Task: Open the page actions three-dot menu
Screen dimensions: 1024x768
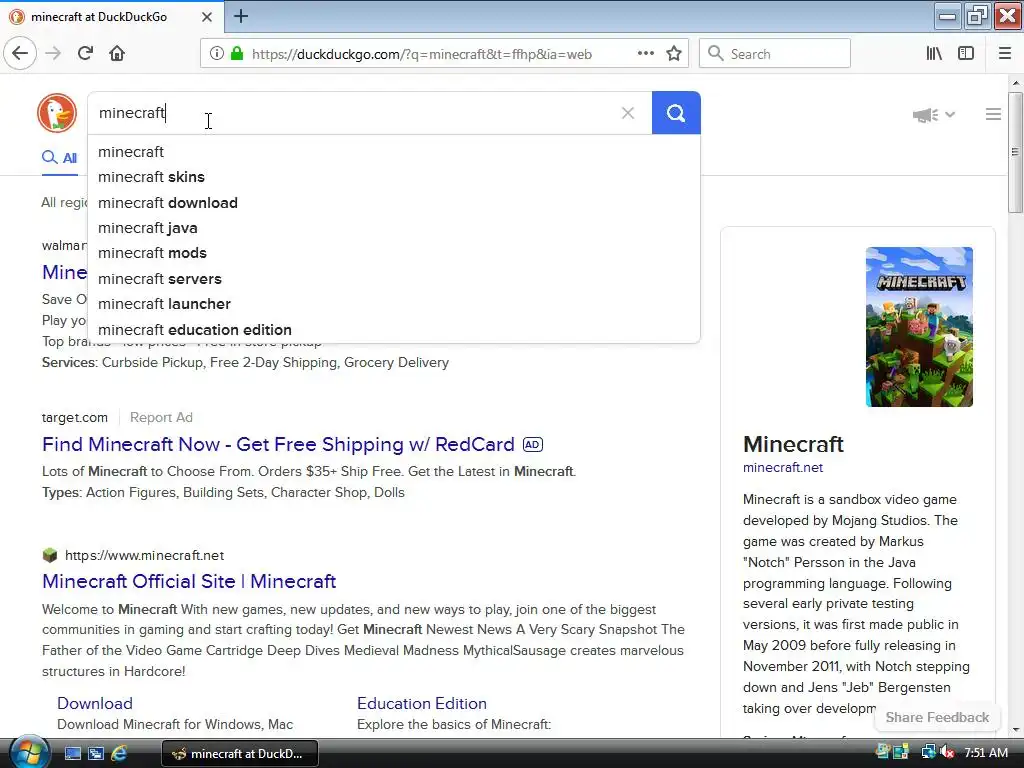Action: click(645, 54)
